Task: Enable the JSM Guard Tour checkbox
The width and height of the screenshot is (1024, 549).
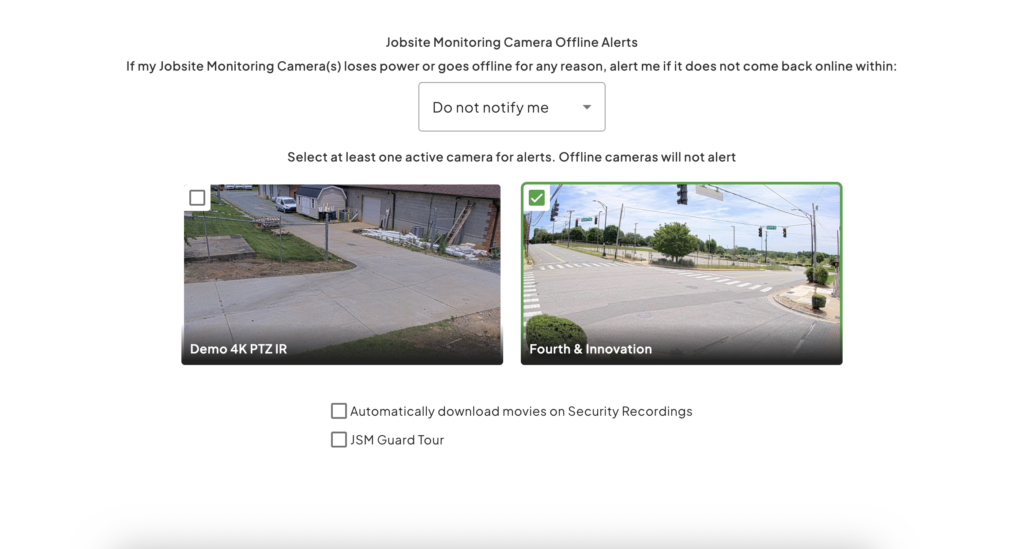Action: (x=338, y=439)
